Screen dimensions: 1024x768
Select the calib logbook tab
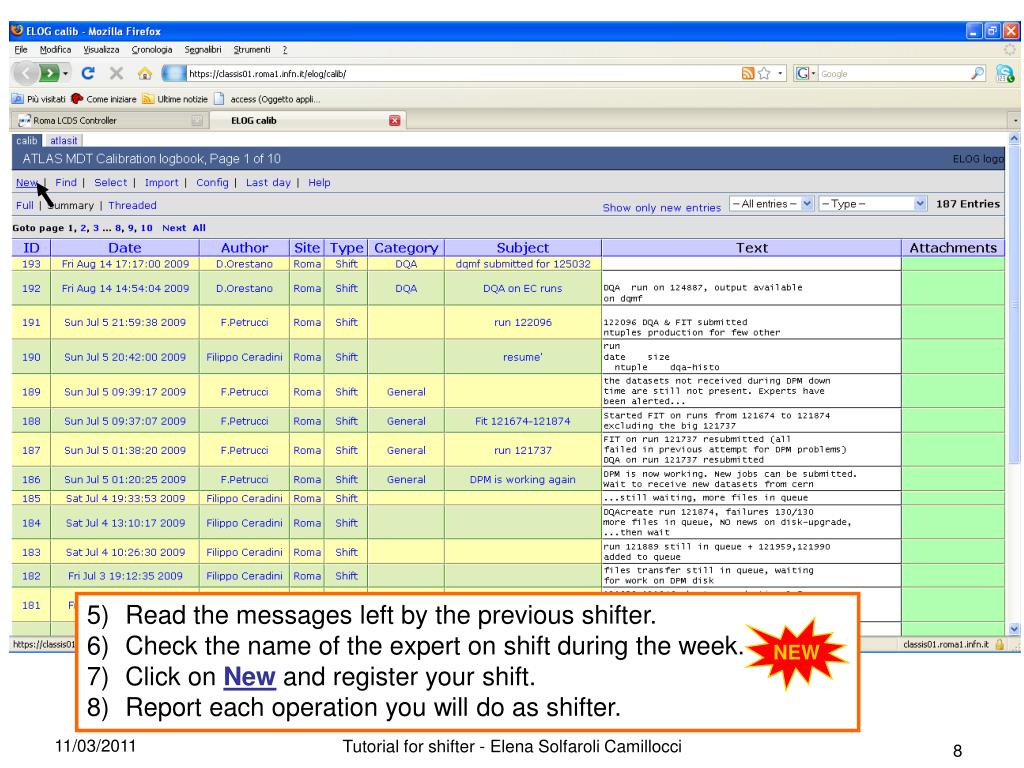click(x=27, y=140)
